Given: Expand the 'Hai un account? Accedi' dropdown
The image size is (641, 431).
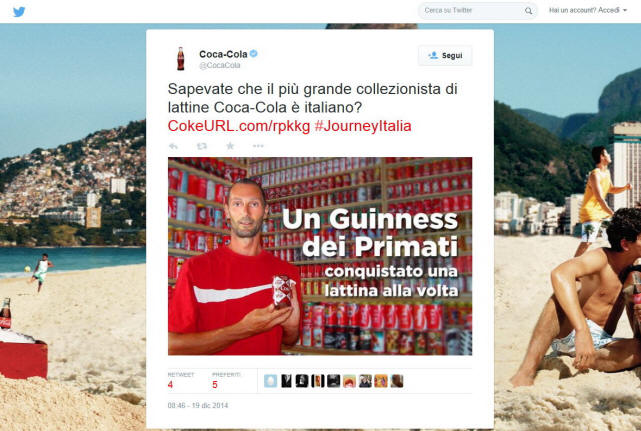Looking at the screenshot, I should pos(588,10).
